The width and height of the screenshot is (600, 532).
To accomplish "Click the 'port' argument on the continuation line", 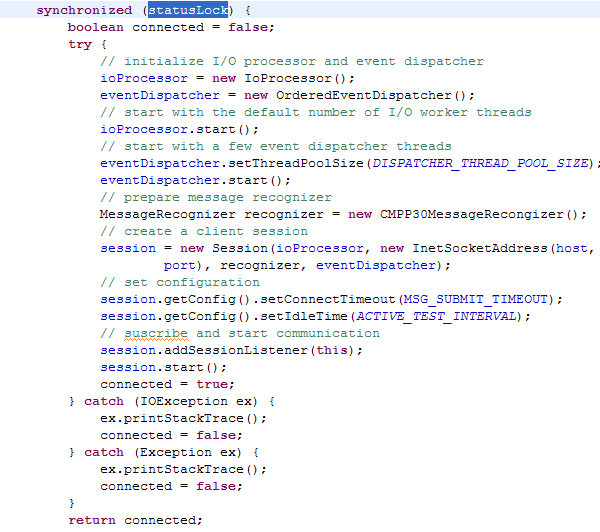I will (x=179, y=265).
